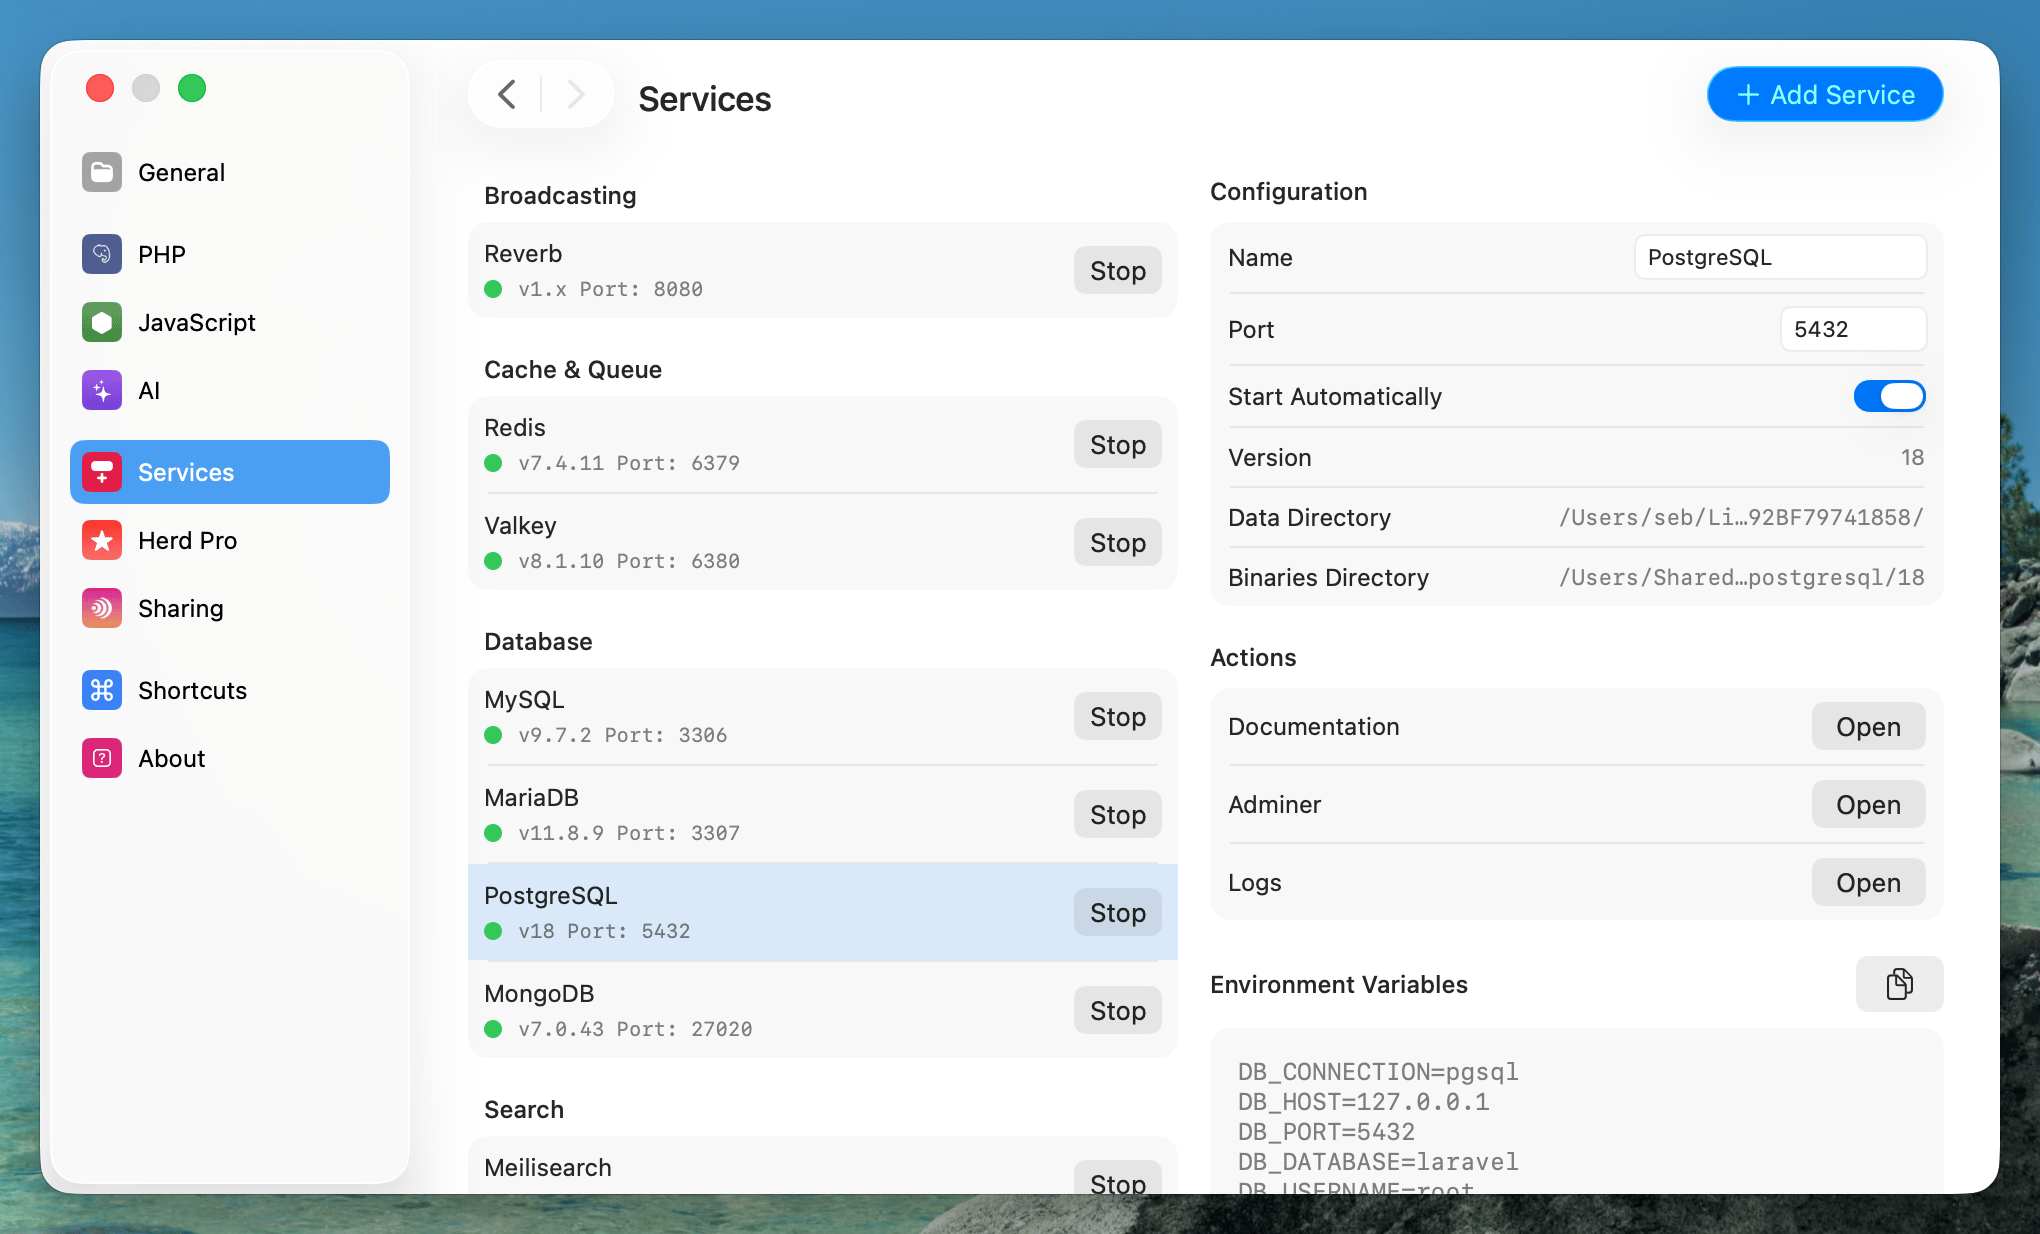Select the MariaDB service row
This screenshot has width=2040, height=1234.
click(x=822, y=814)
